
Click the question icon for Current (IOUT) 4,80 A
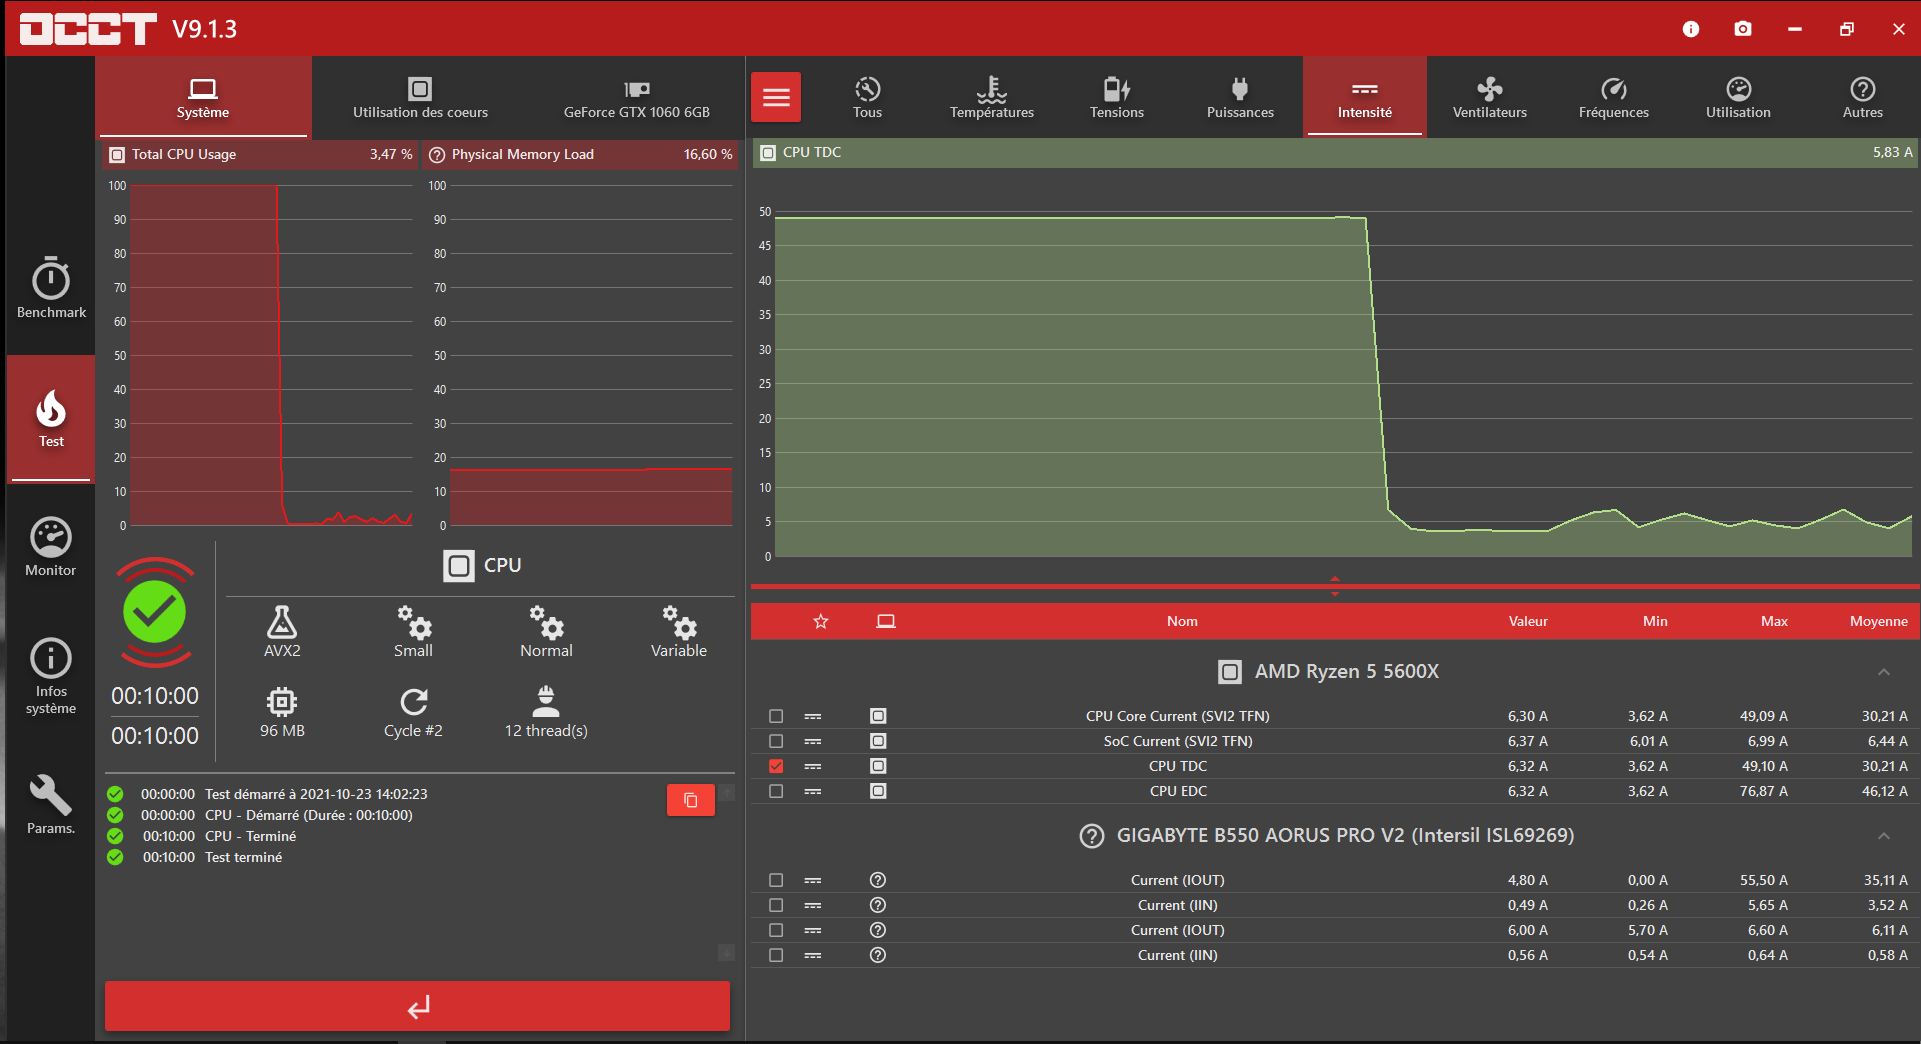tap(878, 880)
